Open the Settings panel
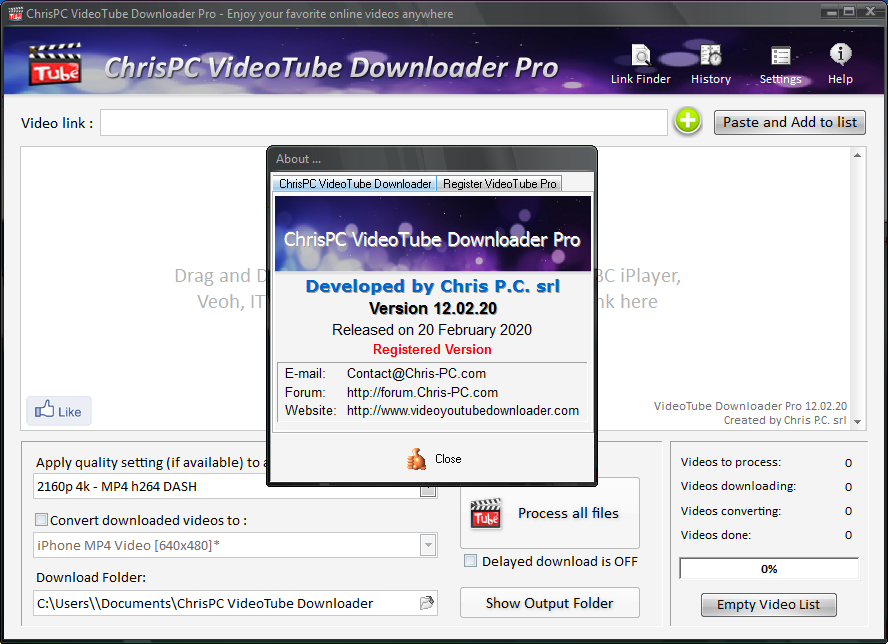Image resolution: width=888 pixels, height=644 pixels. coord(780,64)
